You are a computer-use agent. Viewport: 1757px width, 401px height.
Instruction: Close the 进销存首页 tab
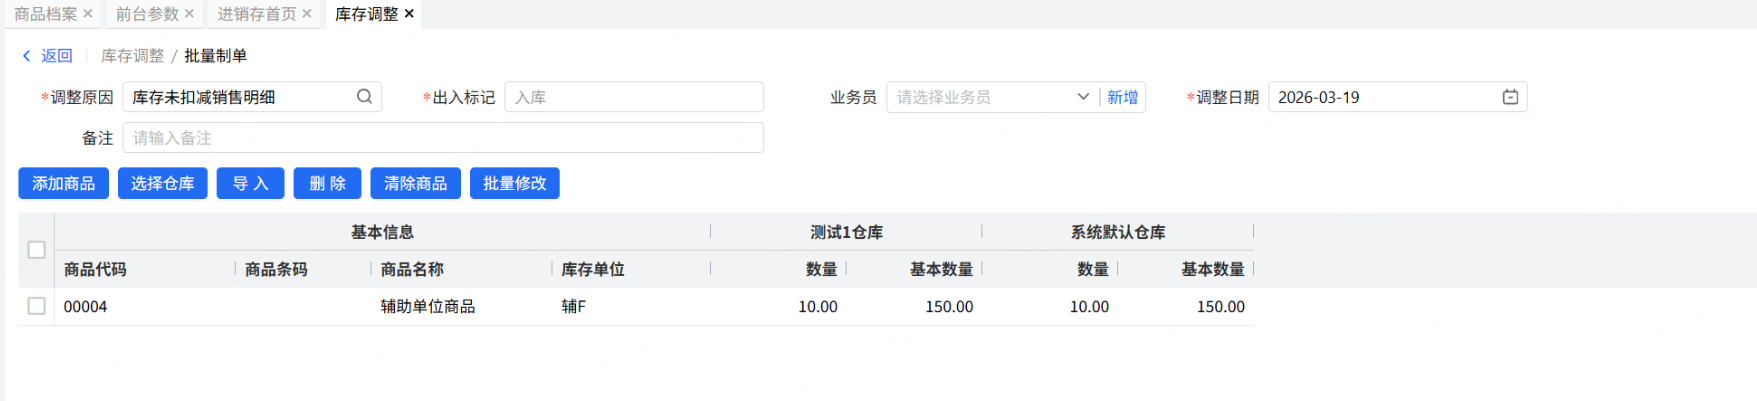(307, 14)
